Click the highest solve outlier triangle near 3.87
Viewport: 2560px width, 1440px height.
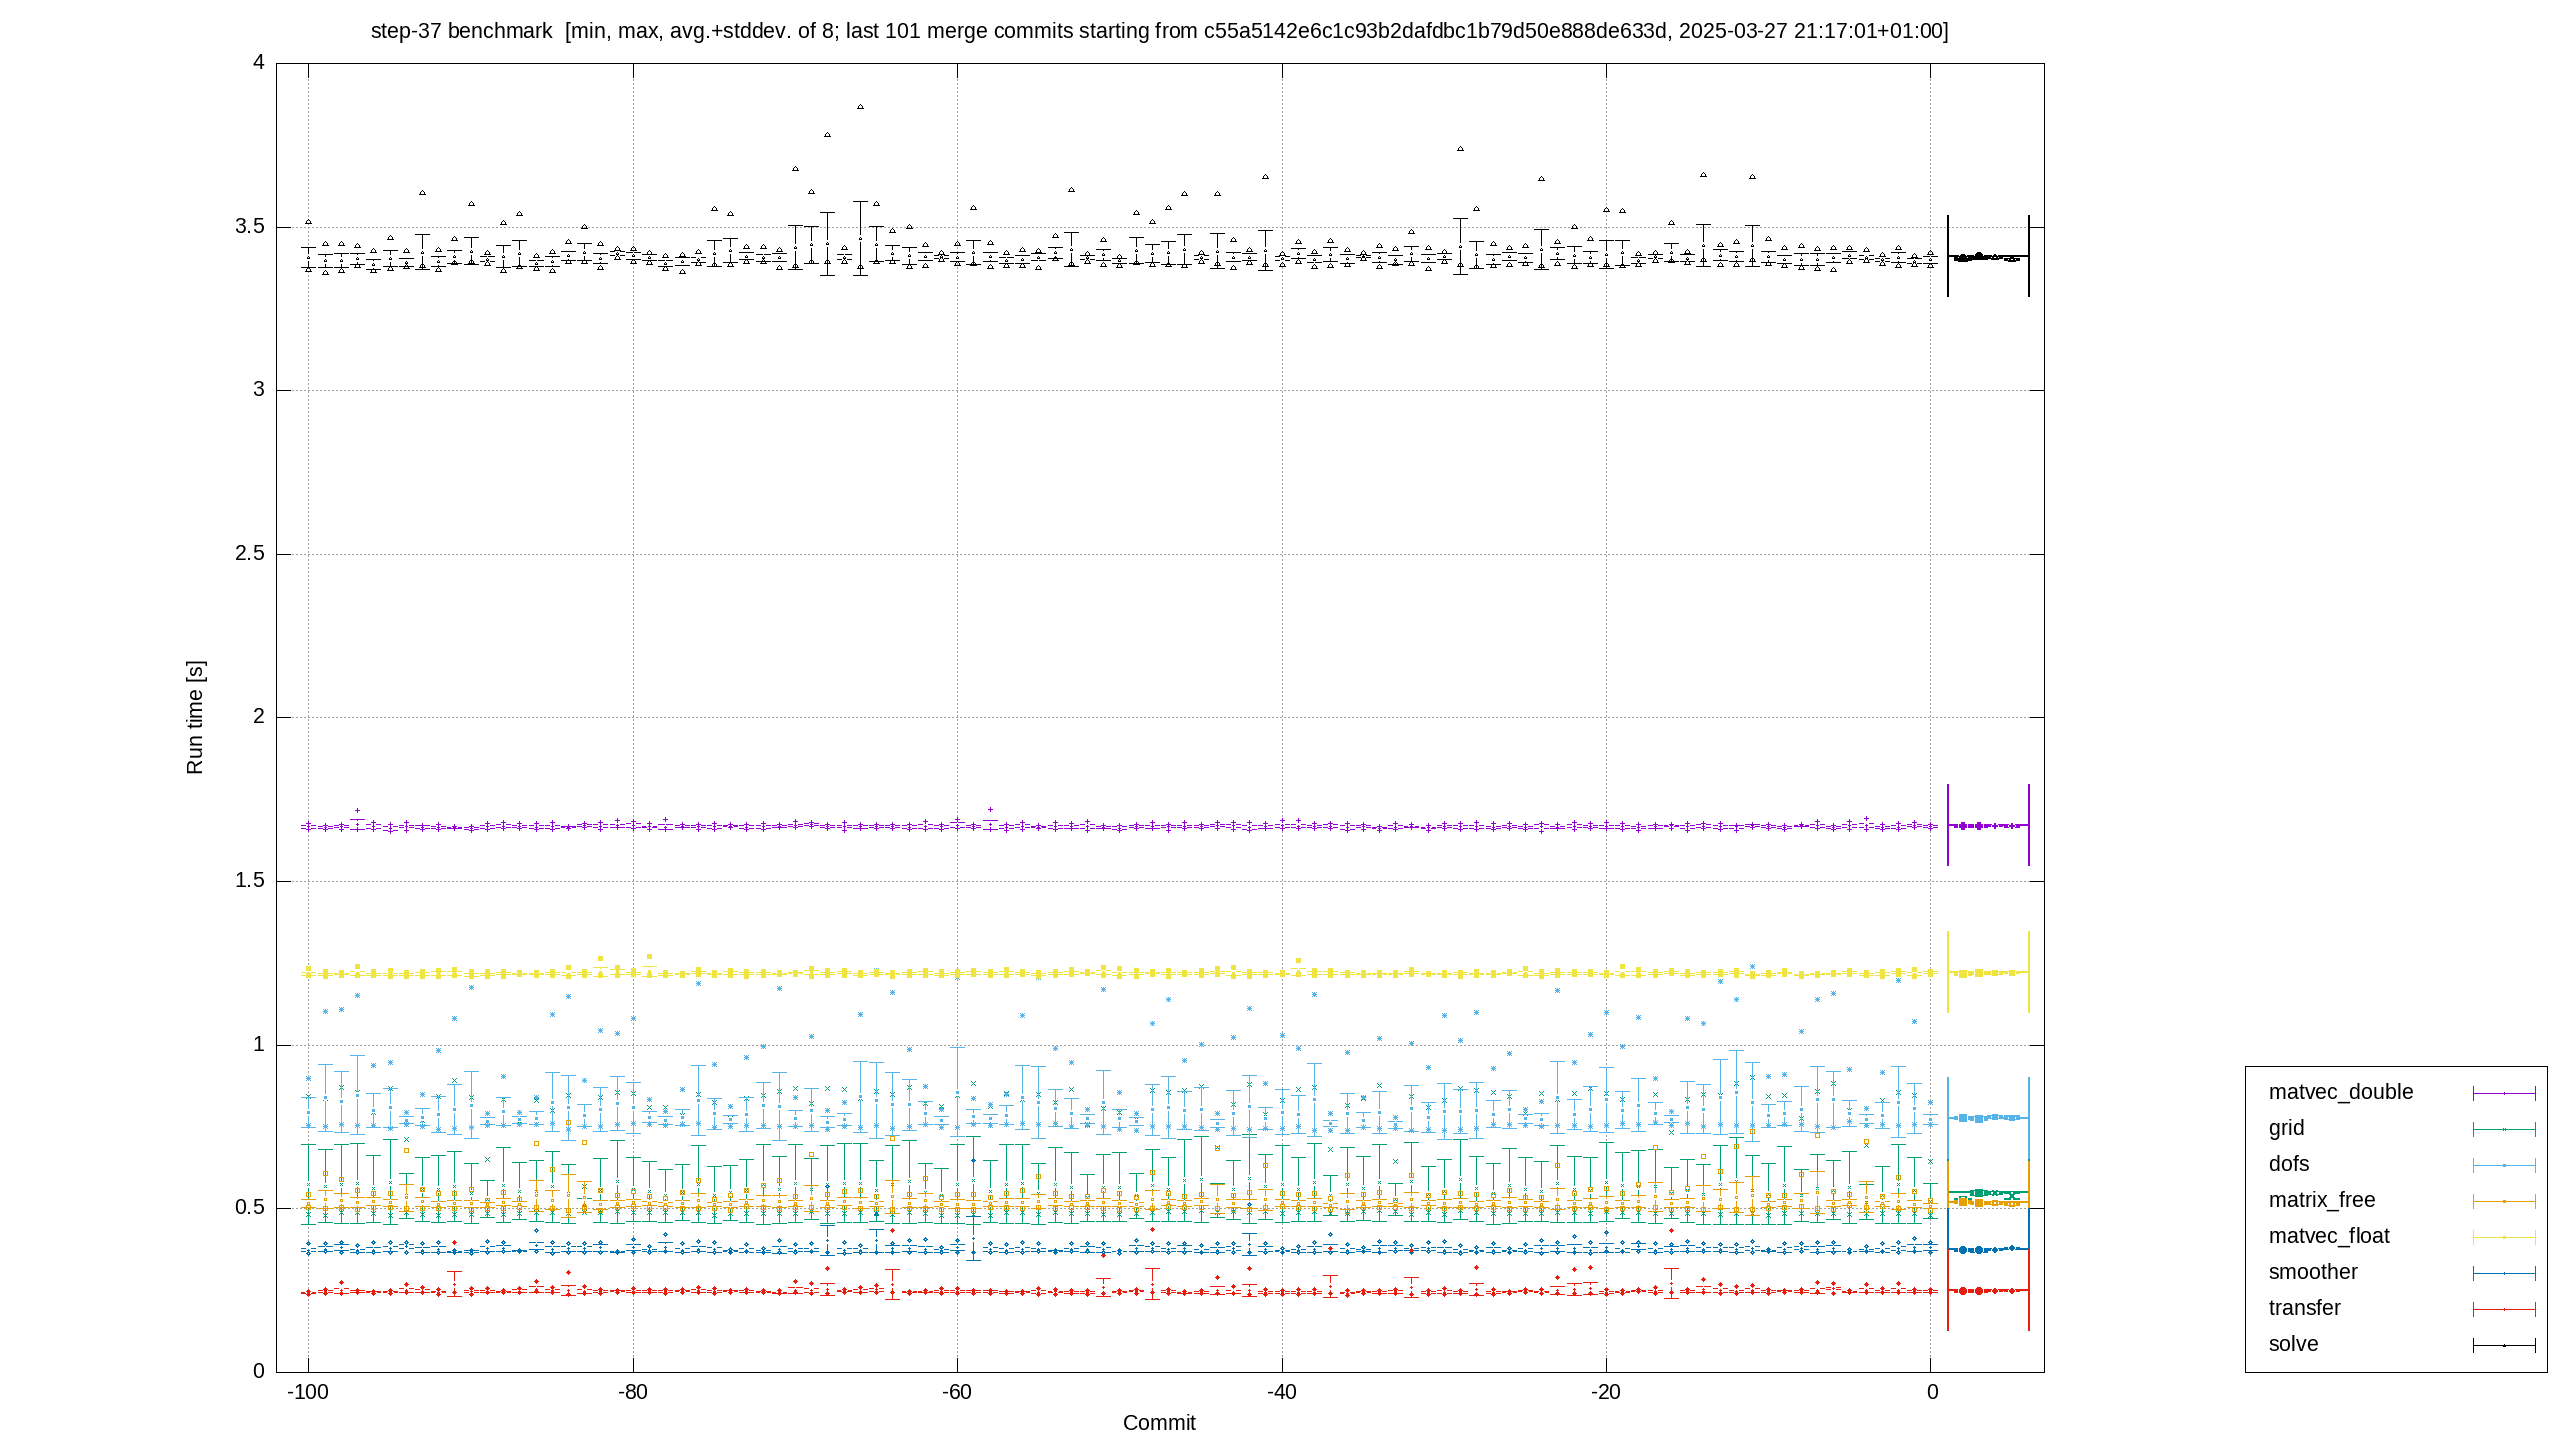click(x=860, y=106)
